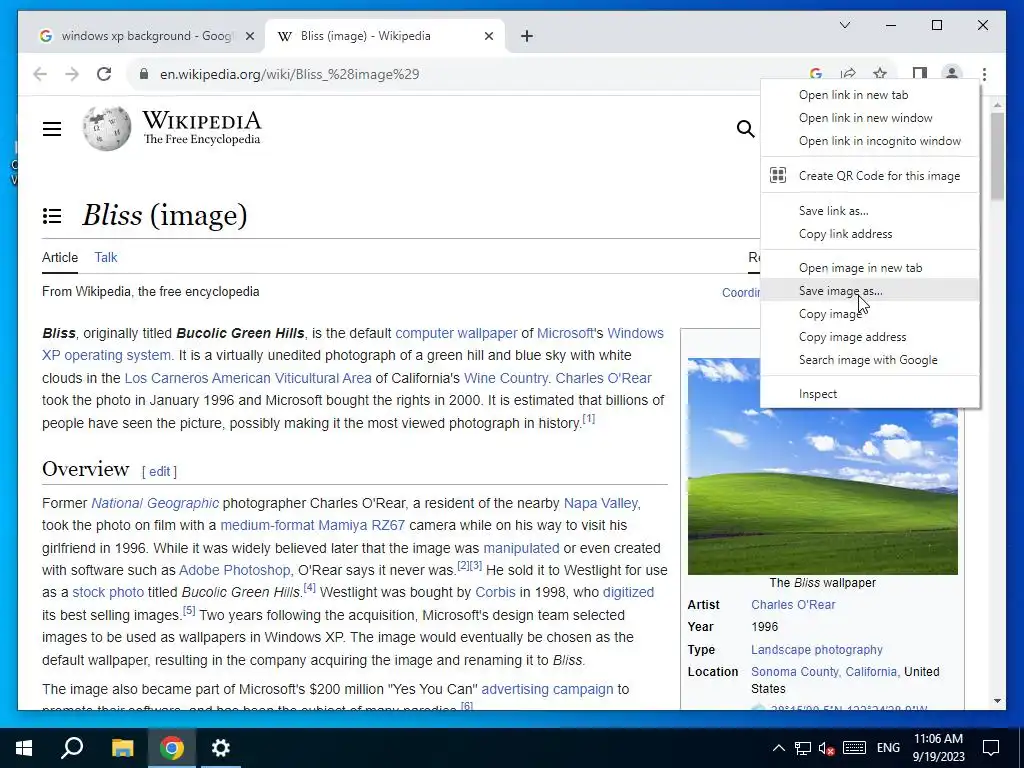Click the scrollbar down arrow
Image resolution: width=1024 pixels, height=768 pixels.
coord(997,701)
